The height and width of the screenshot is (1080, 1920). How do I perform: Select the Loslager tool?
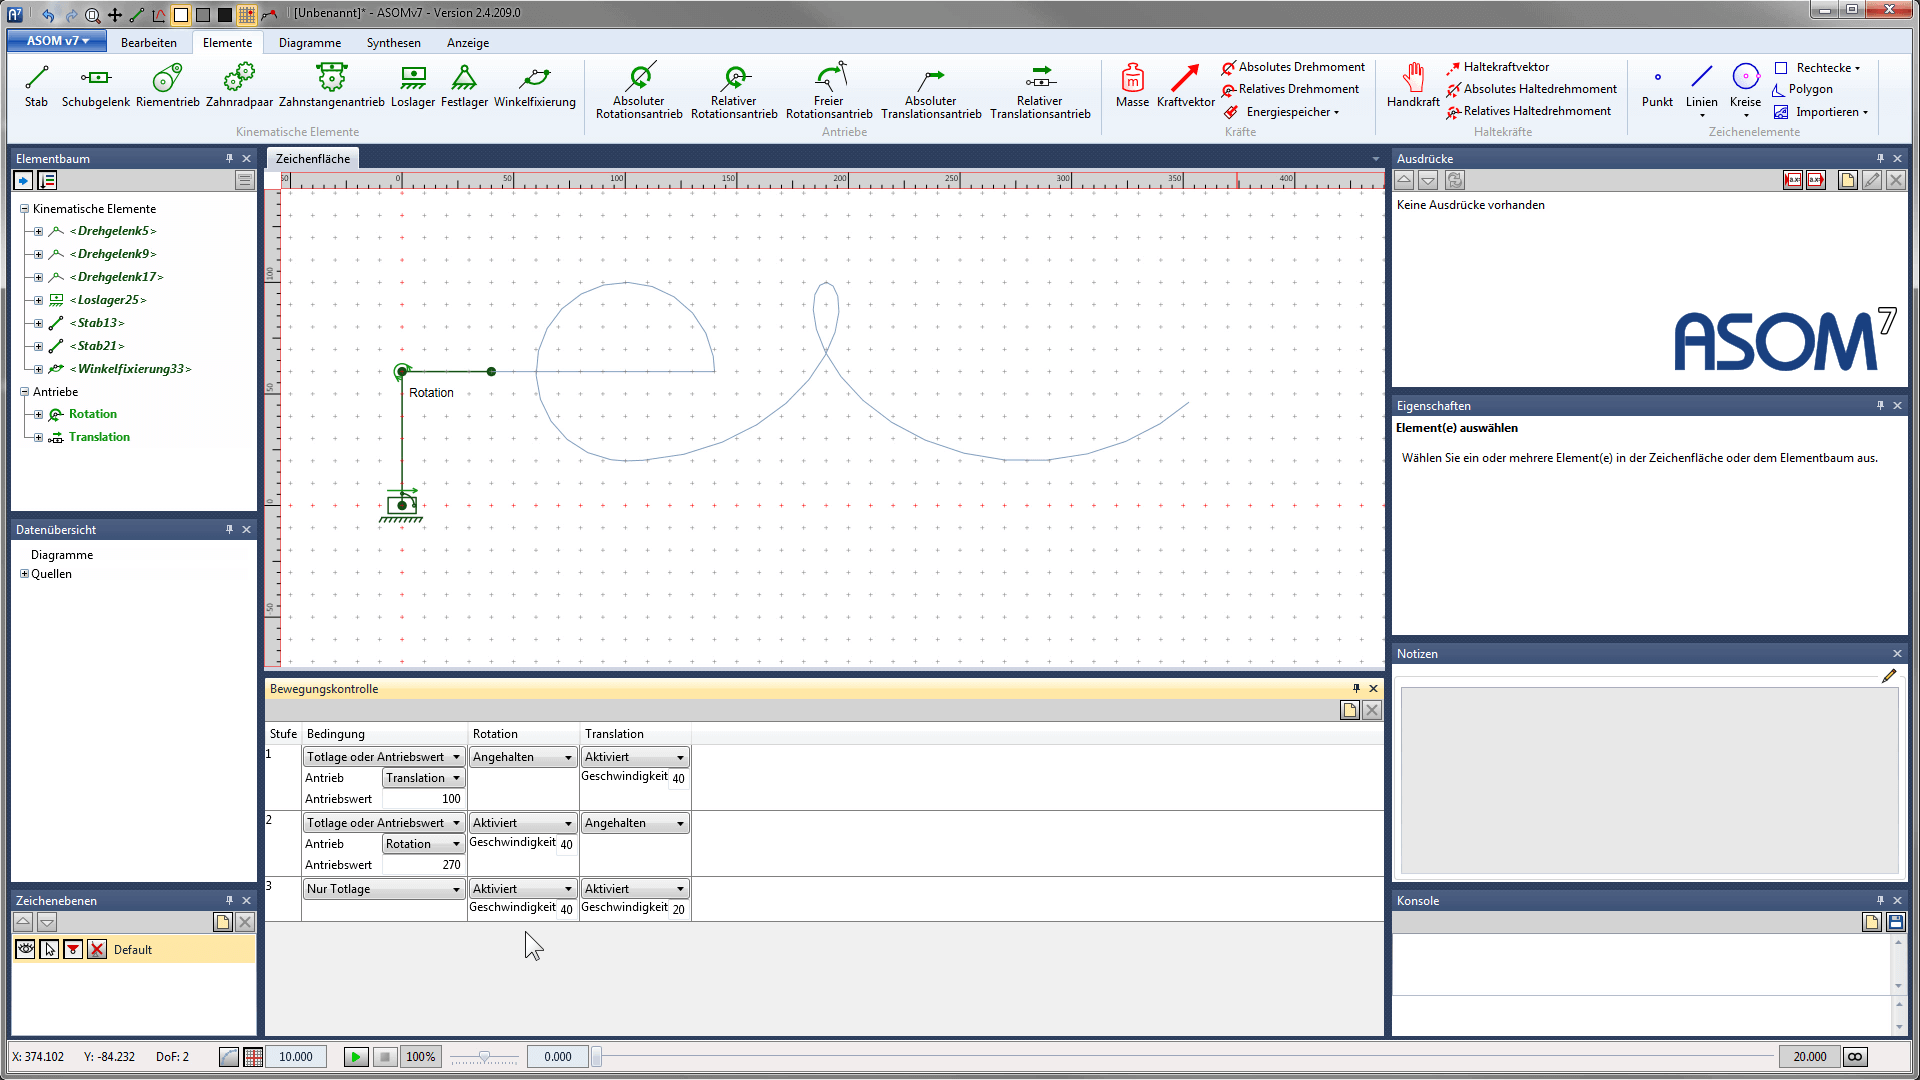click(413, 86)
